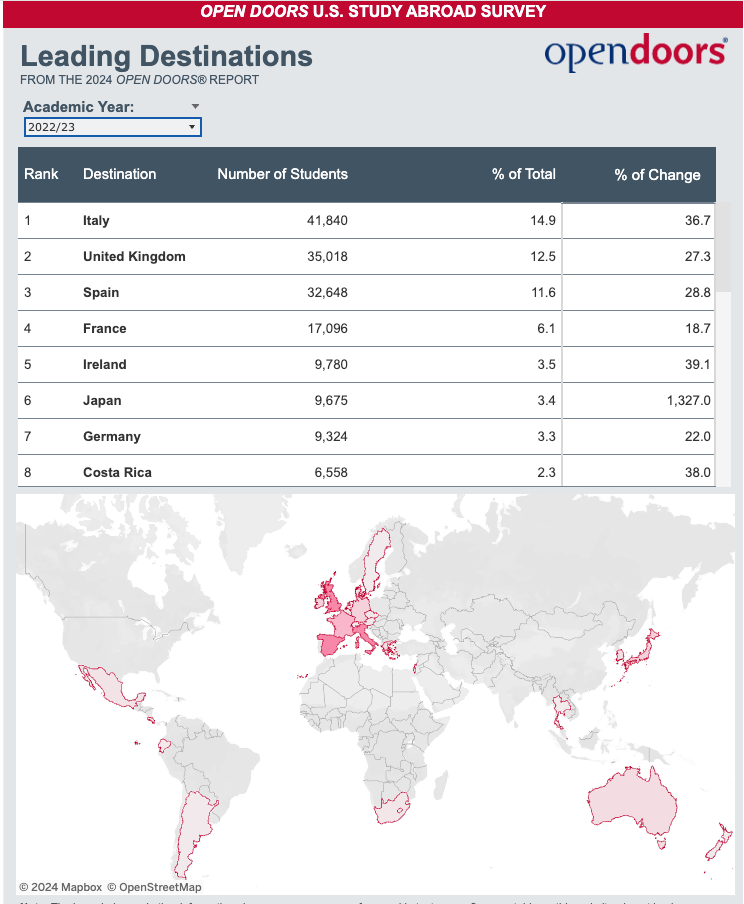This screenshot has height=904, width=744.
Task: Click United Kingdom's percent of total 12.5
Action: click(x=543, y=257)
